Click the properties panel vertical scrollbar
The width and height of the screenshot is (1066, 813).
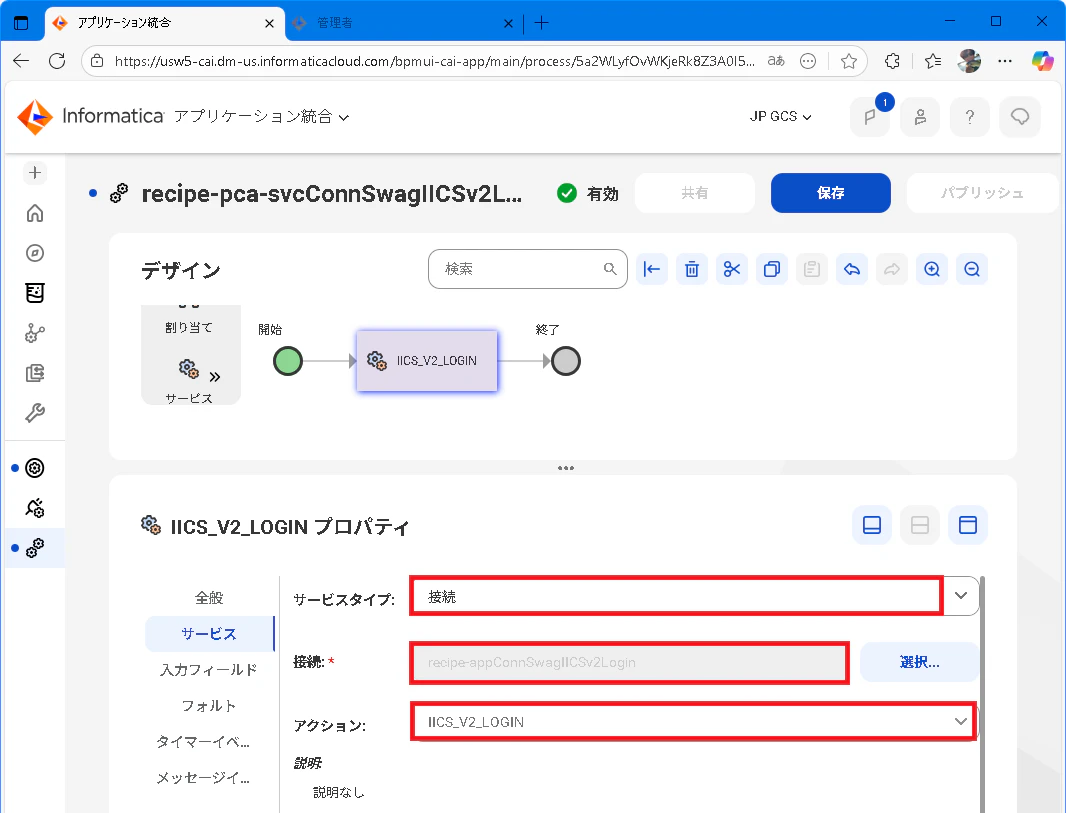(982, 693)
